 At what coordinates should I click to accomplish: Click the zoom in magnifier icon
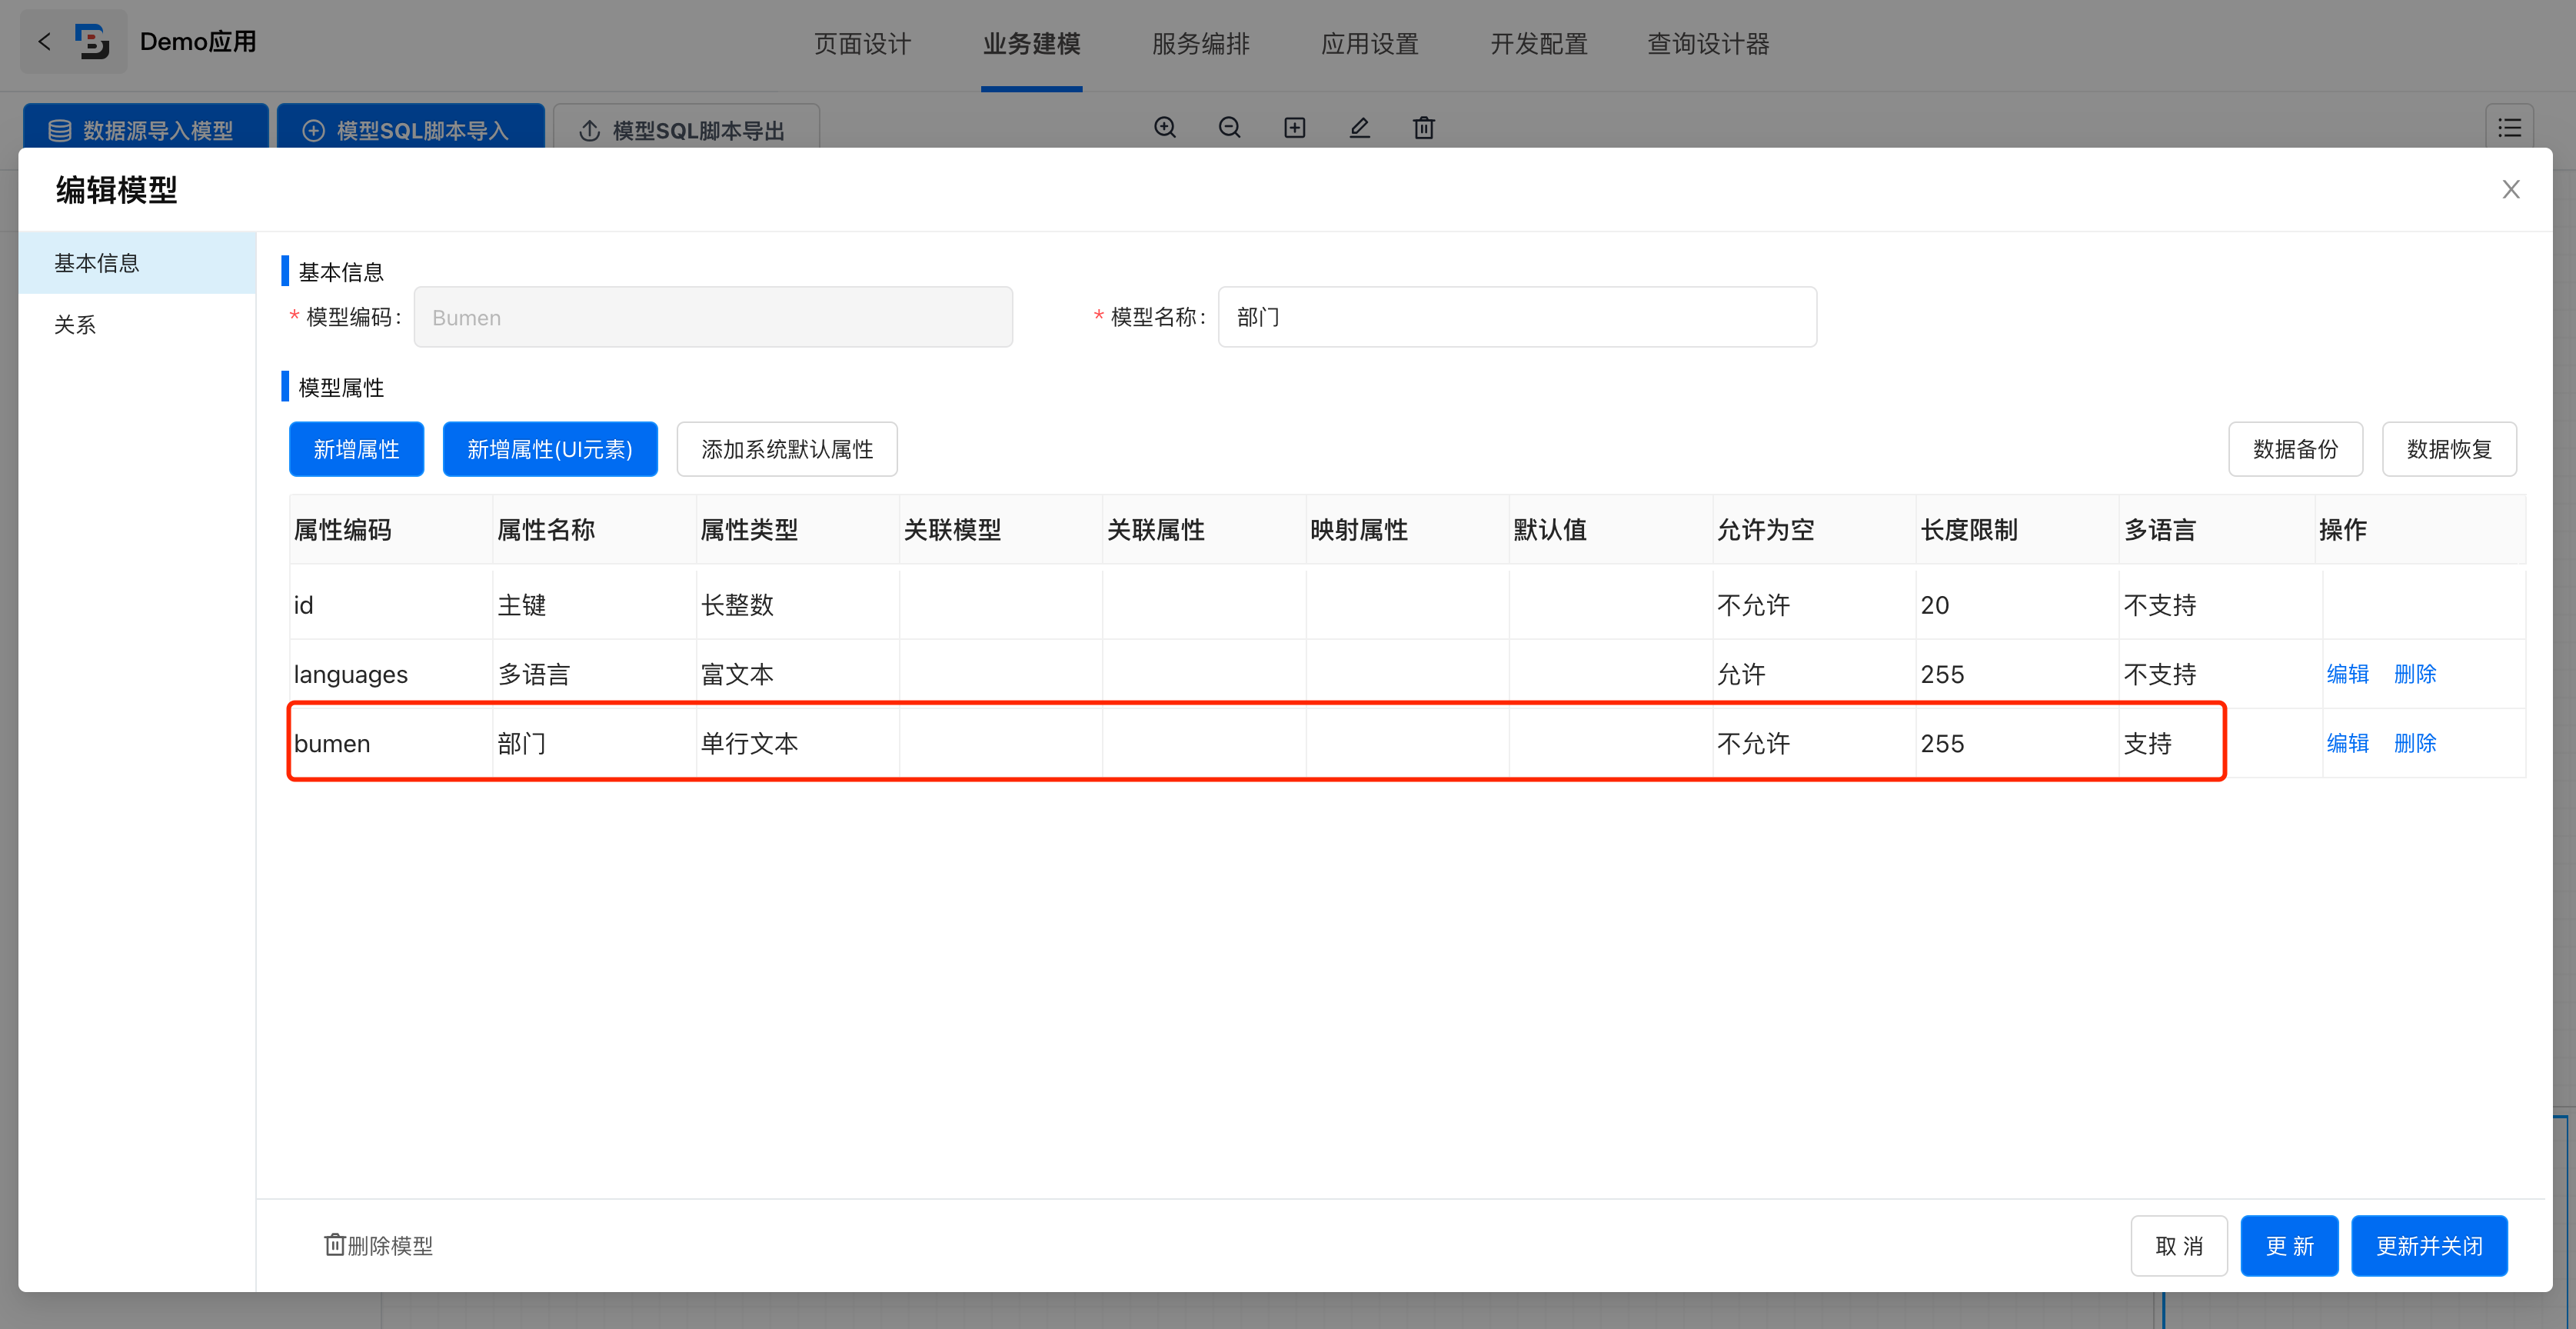point(1165,128)
